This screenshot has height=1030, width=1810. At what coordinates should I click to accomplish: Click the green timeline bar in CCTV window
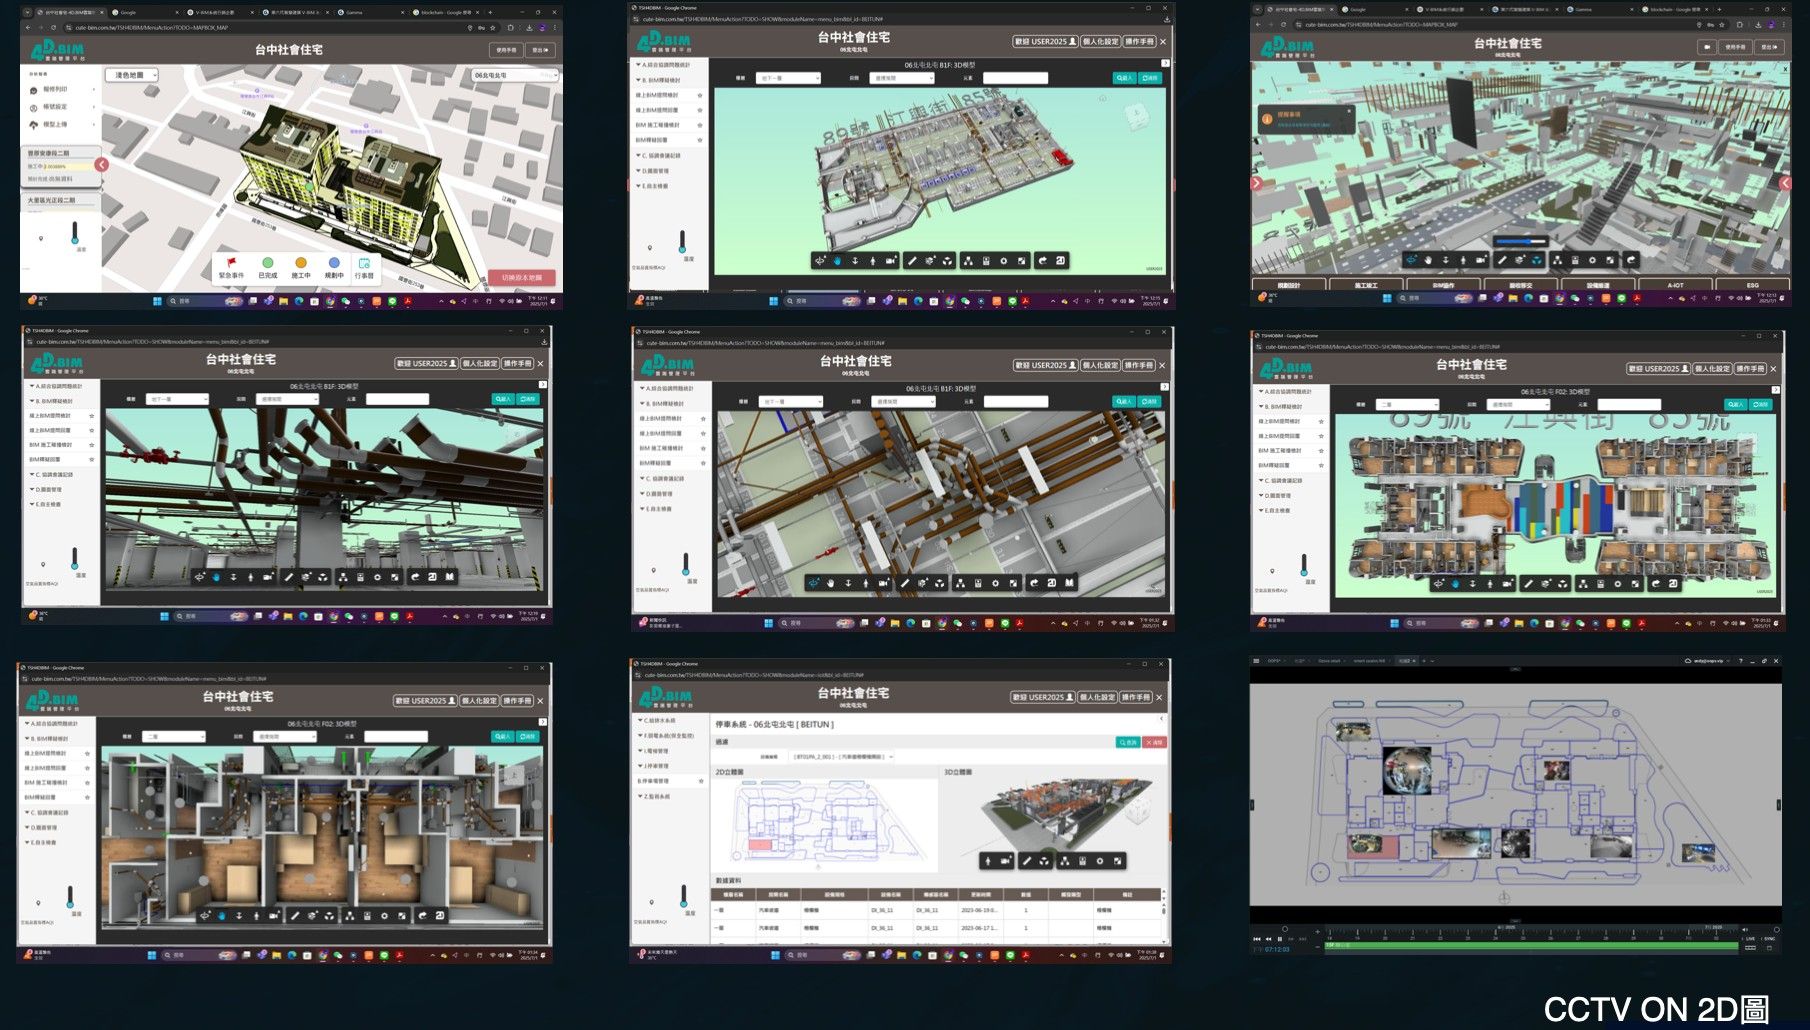tap(1531, 945)
